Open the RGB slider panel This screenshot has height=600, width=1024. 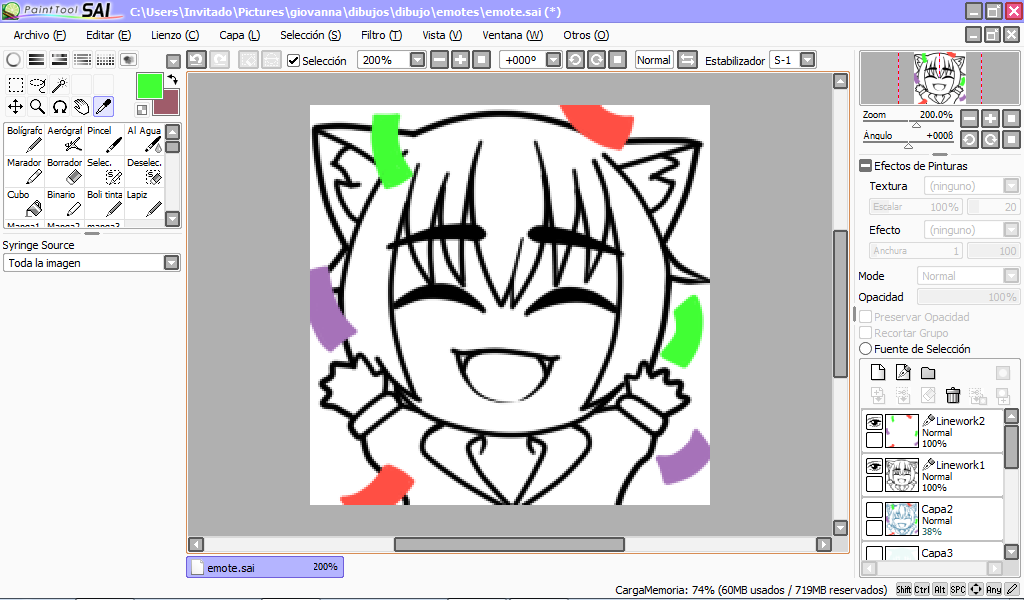37,60
